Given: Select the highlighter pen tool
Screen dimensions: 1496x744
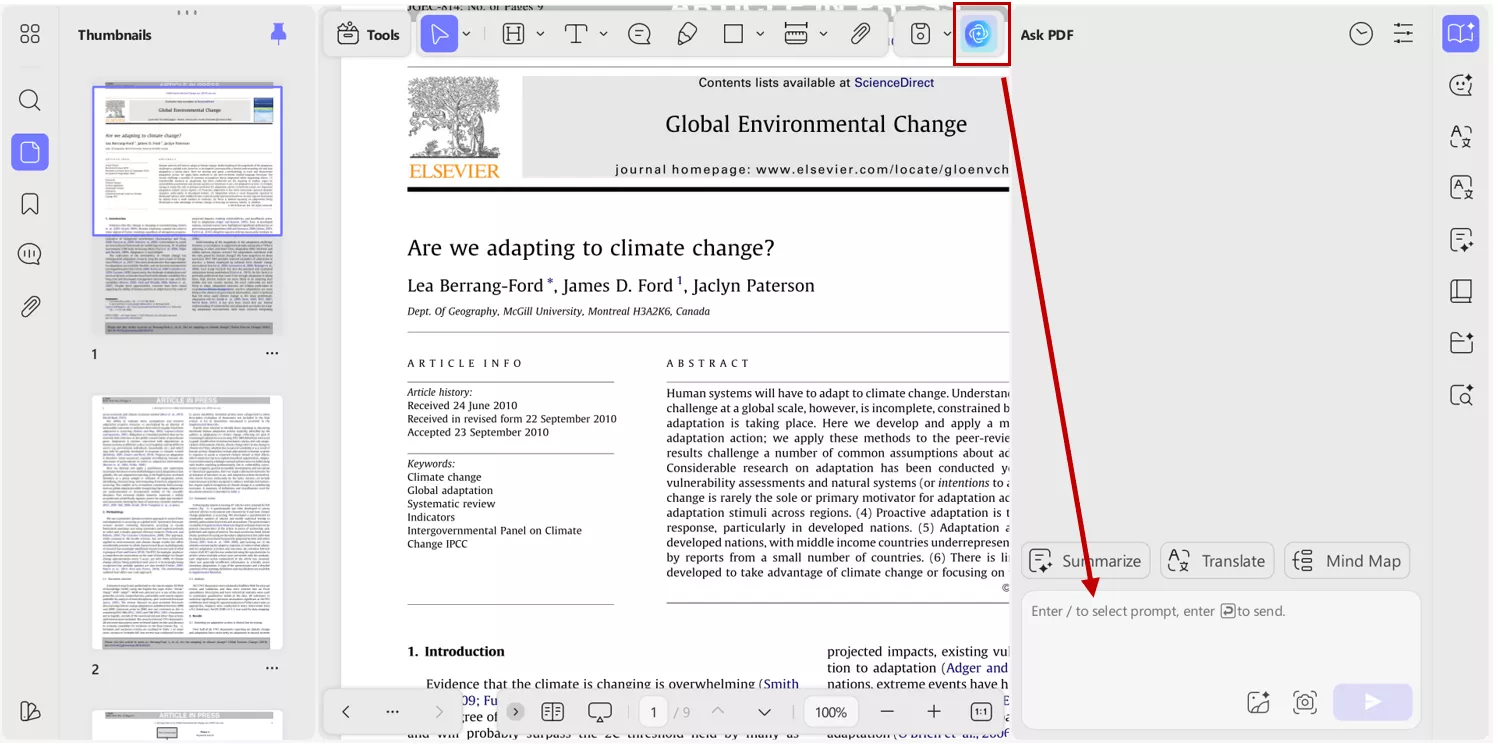Looking at the screenshot, I should (687, 35).
